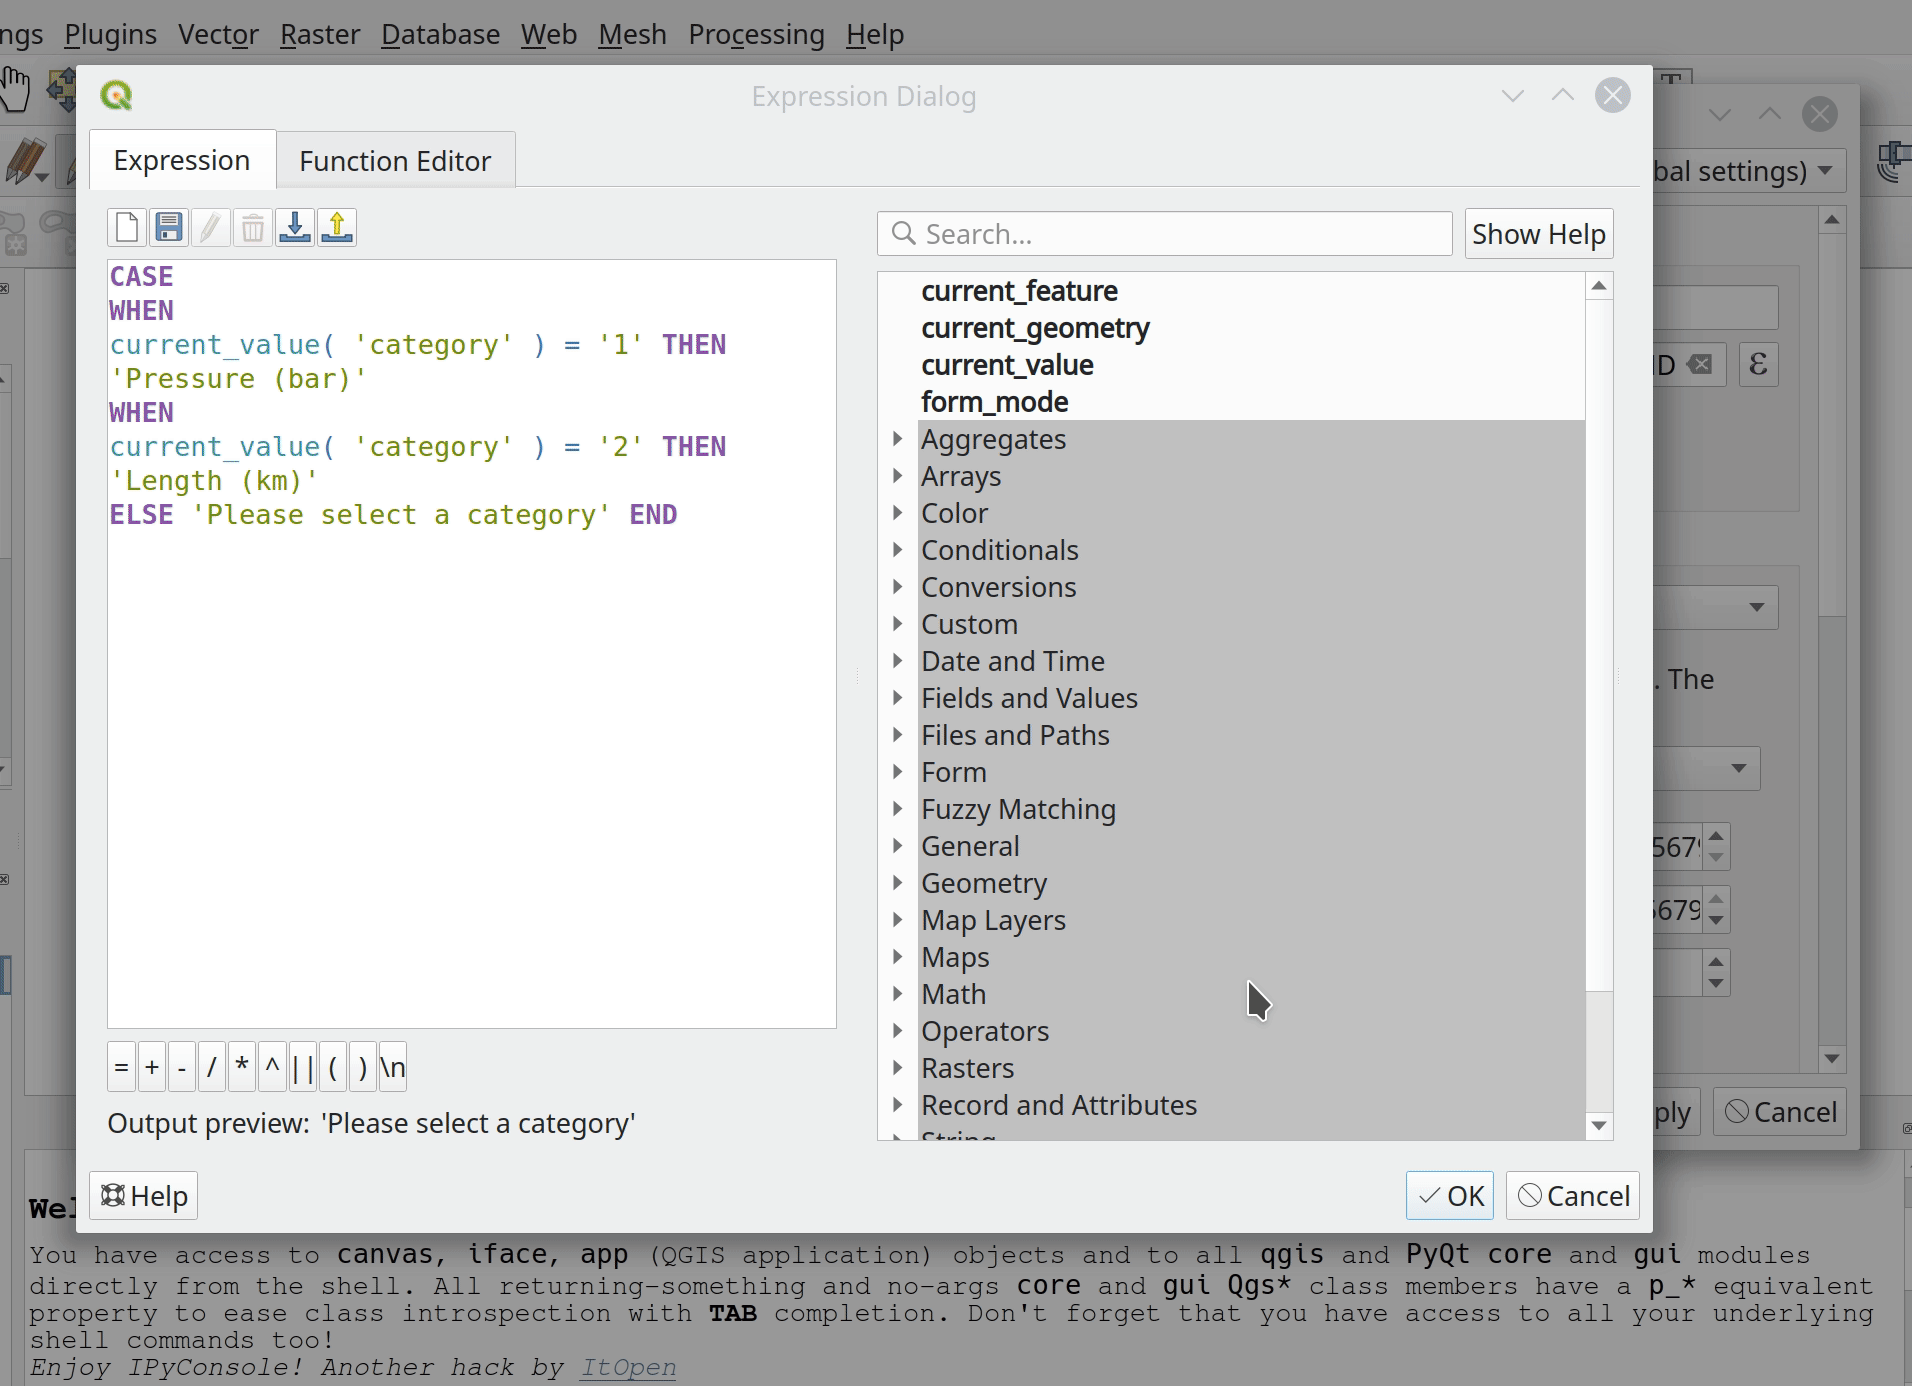The height and width of the screenshot is (1386, 1912).
Task: Insert the new line \n operator
Action: (x=392, y=1068)
